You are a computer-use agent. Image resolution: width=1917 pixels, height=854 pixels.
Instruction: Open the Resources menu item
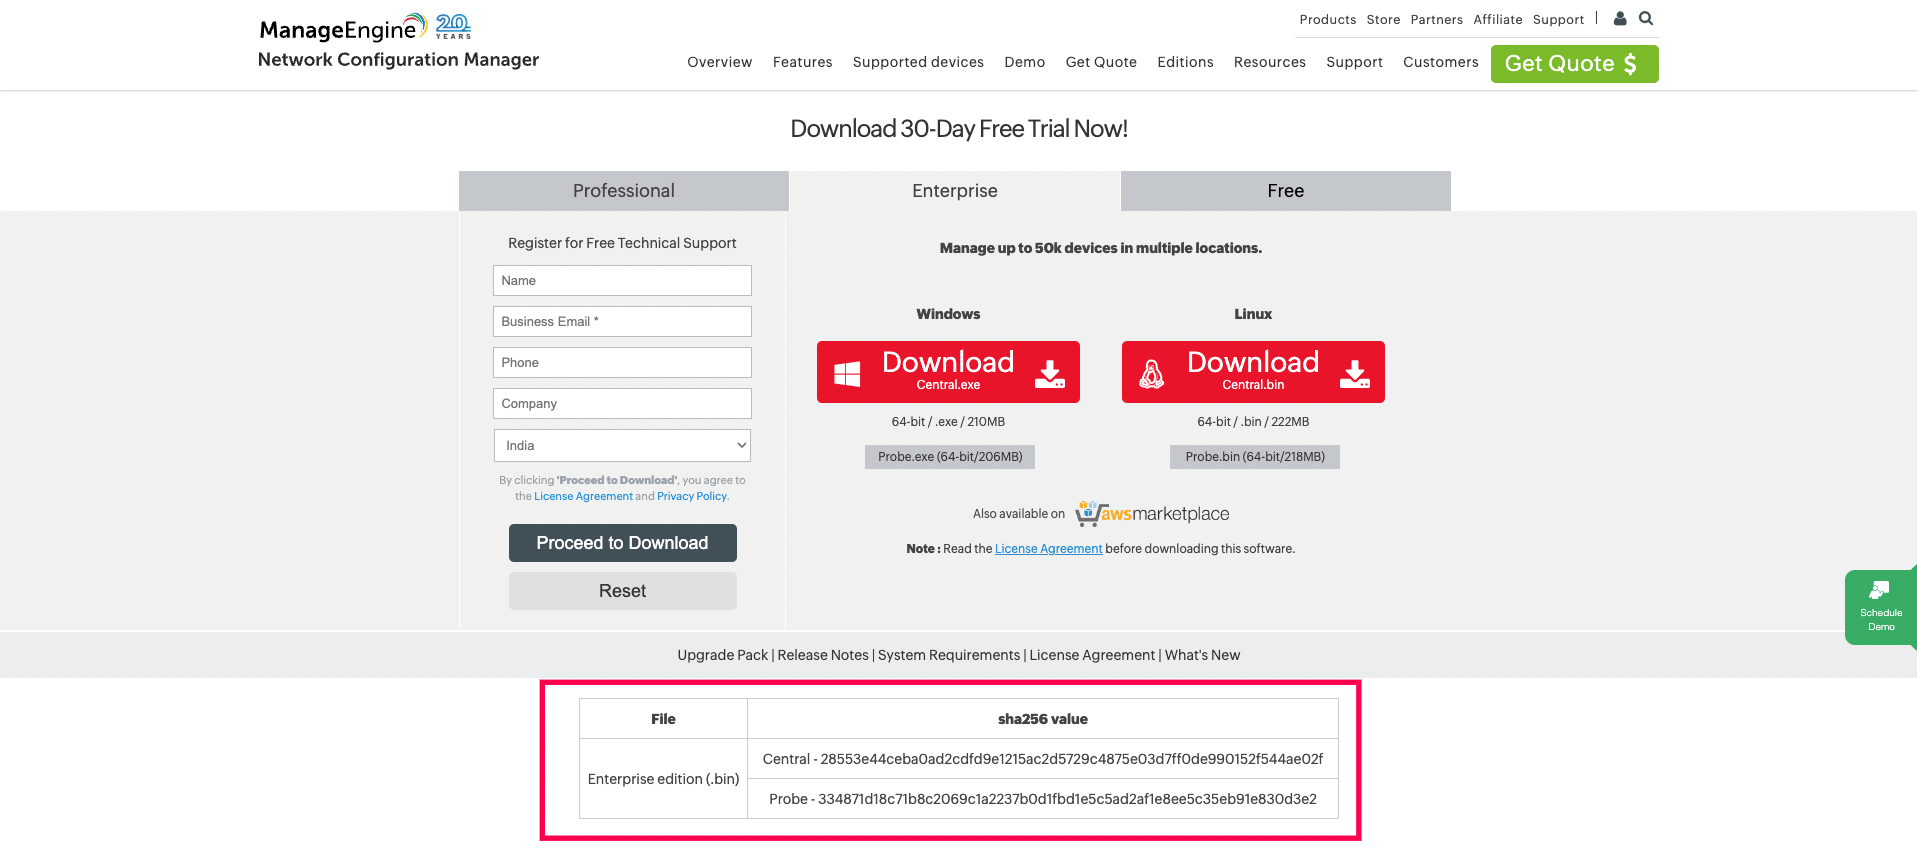(1270, 62)
